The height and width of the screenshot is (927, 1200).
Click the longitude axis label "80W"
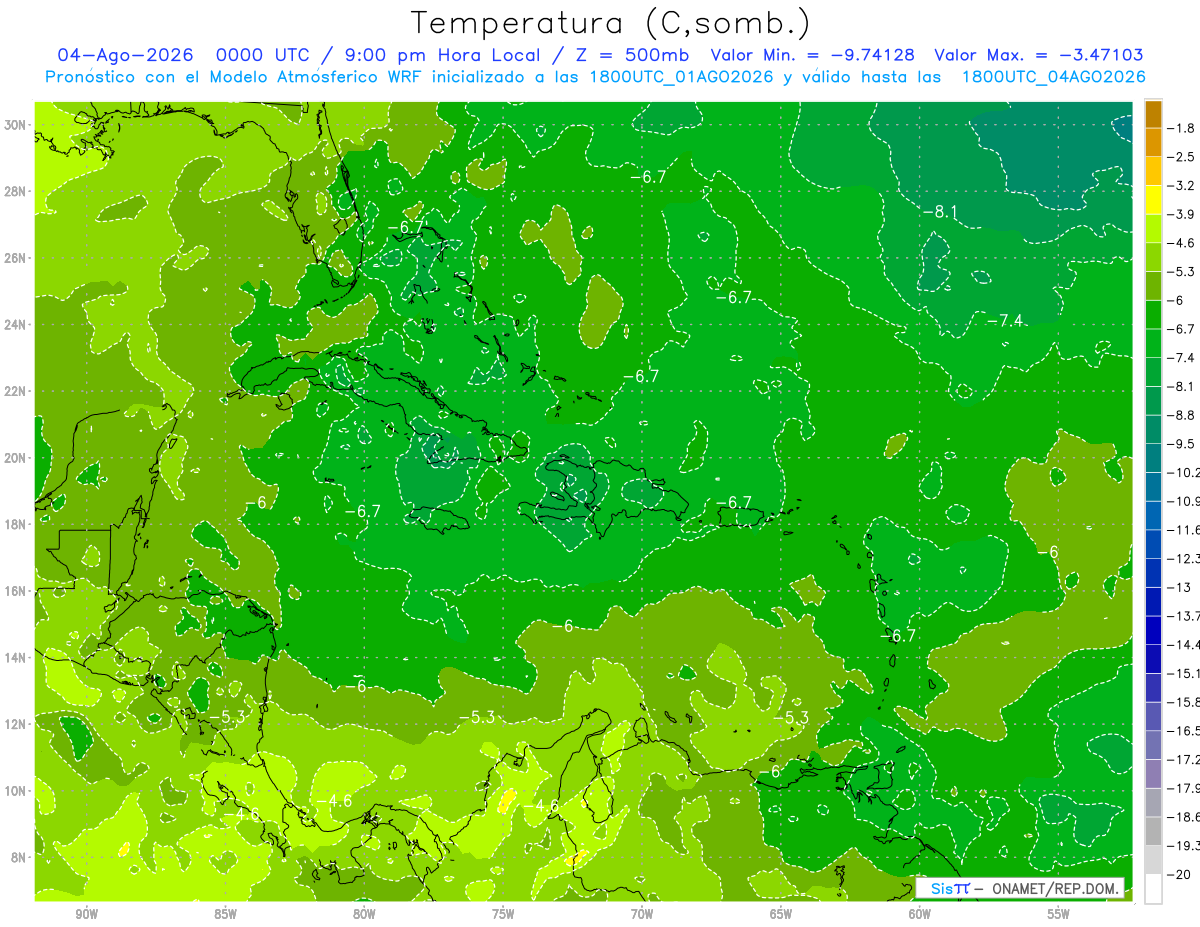click(364, 914)
